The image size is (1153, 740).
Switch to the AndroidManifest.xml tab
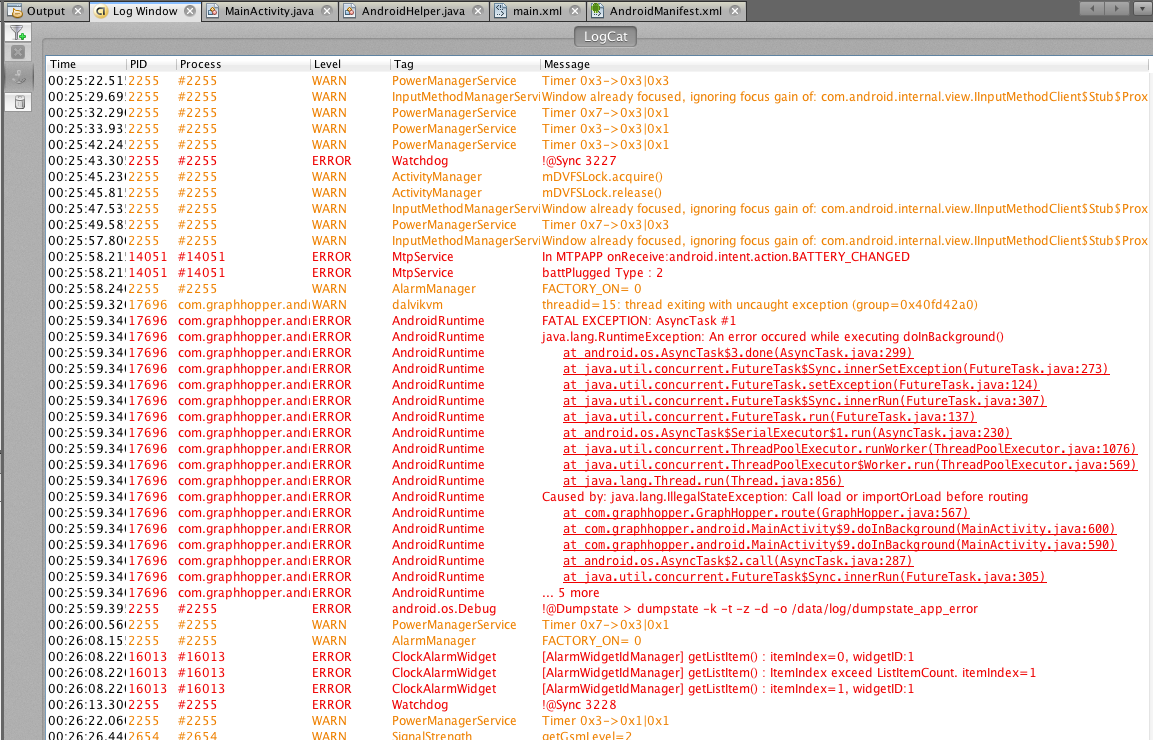point(665,11)
